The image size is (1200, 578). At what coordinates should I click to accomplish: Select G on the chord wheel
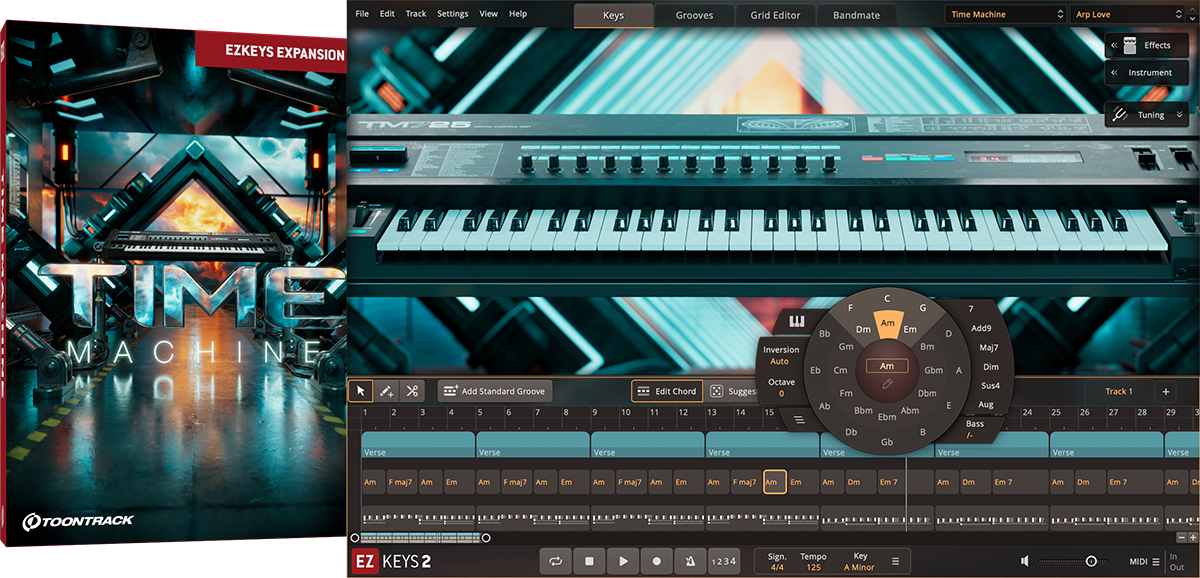(x=922, y=309)
